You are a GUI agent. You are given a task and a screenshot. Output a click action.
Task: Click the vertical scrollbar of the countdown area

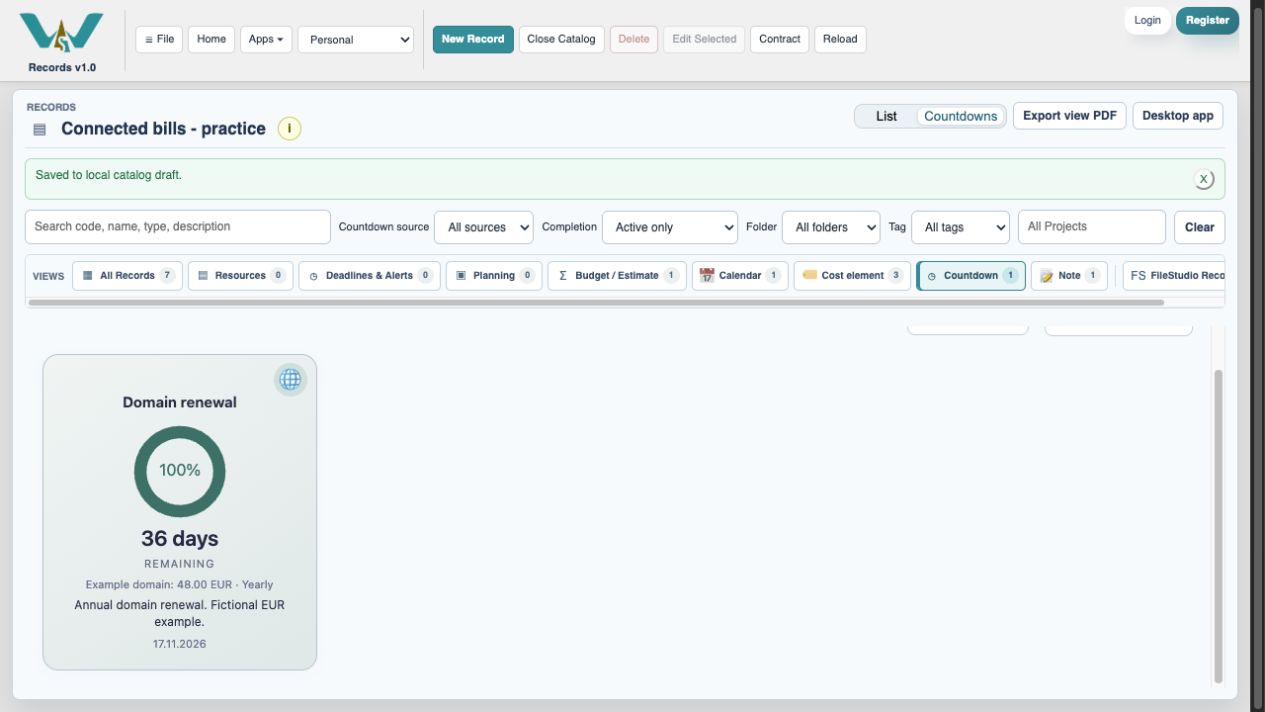click(1218, 526)
